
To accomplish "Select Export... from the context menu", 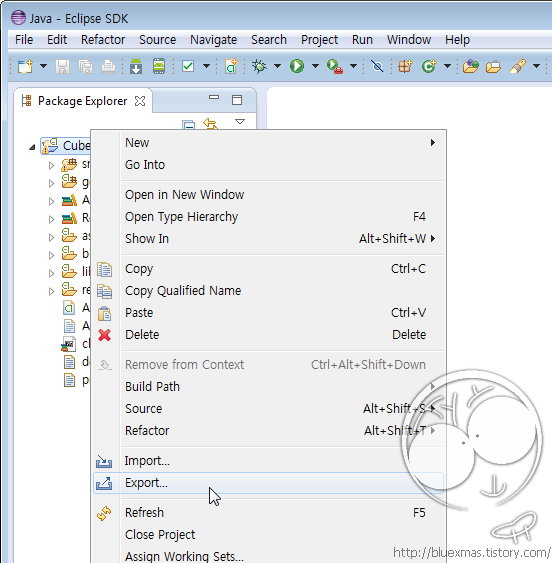I will coord(268,483).
